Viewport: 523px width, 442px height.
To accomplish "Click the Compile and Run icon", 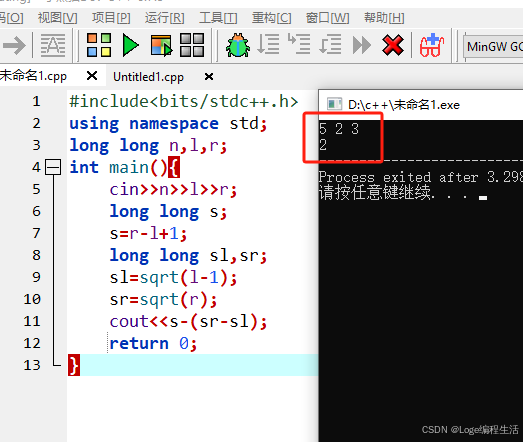I will tap(161, 45).
